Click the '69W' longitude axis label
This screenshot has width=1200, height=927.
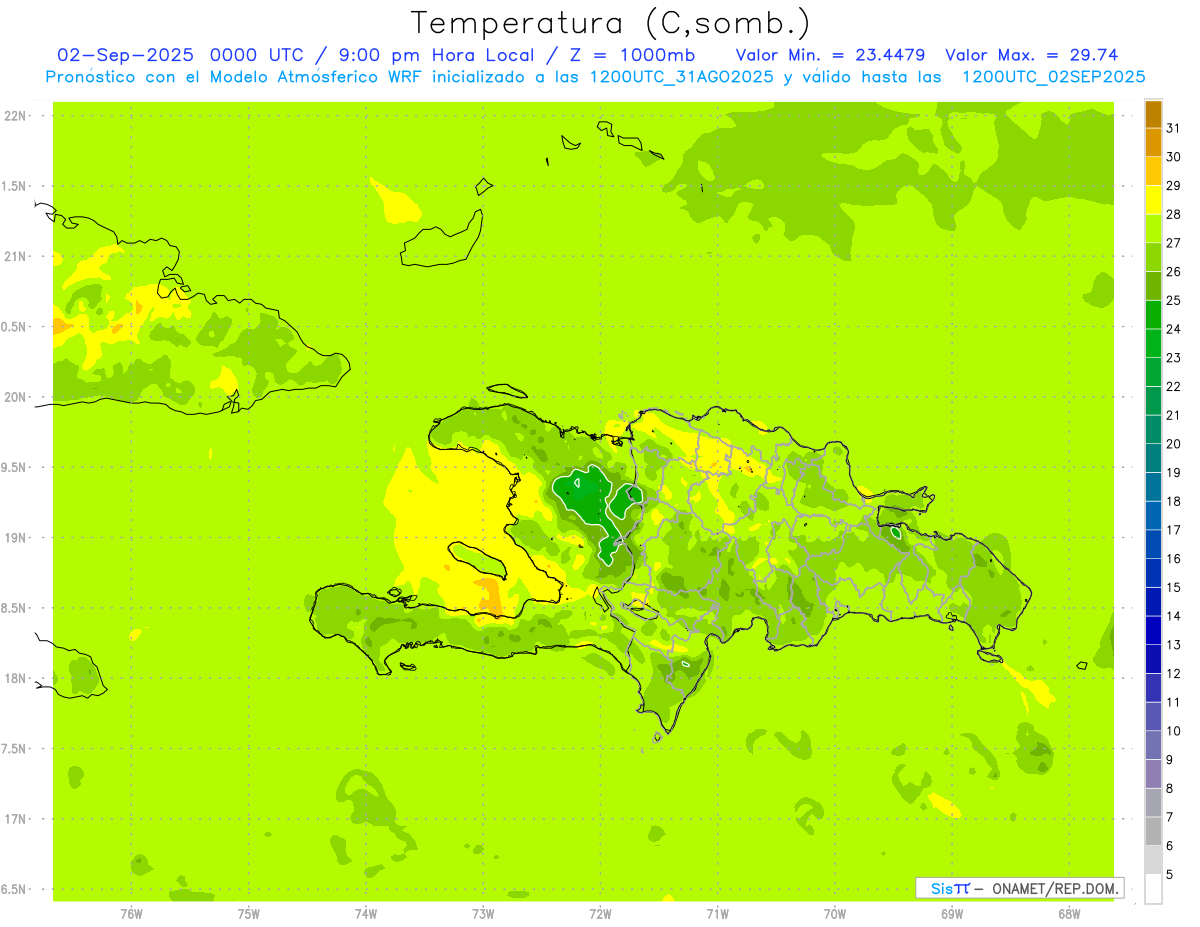[x=952, y=914]
